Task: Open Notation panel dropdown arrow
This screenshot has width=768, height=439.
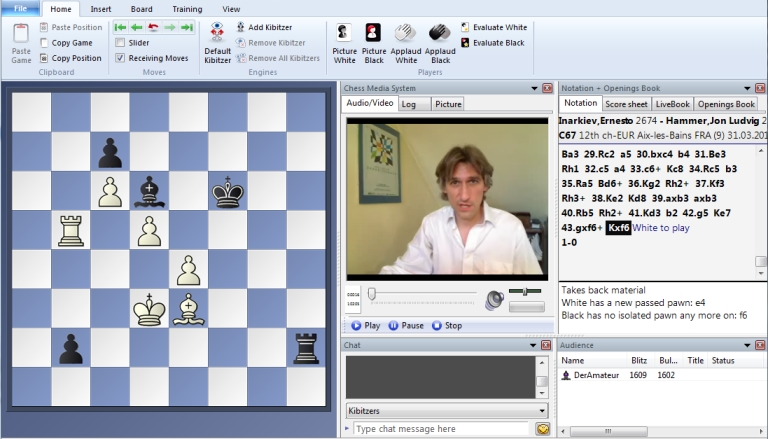Action: (x=747, y=89)
